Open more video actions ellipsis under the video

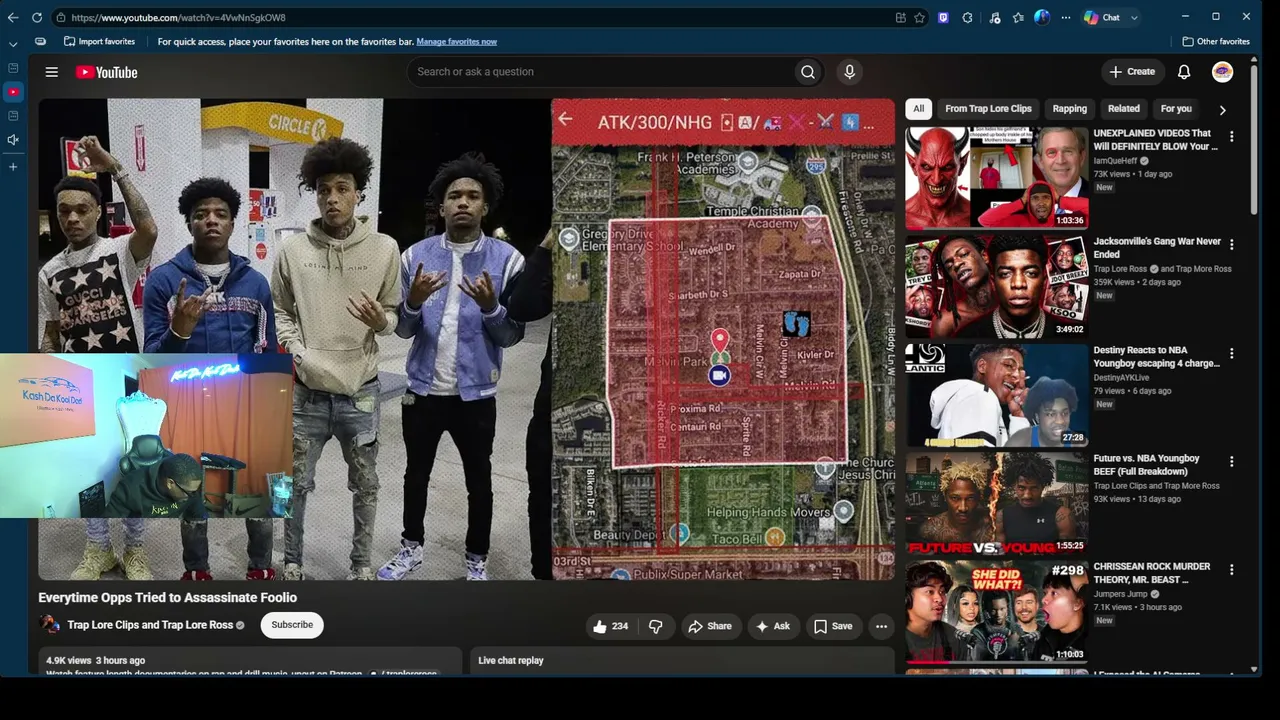(881, 626)
